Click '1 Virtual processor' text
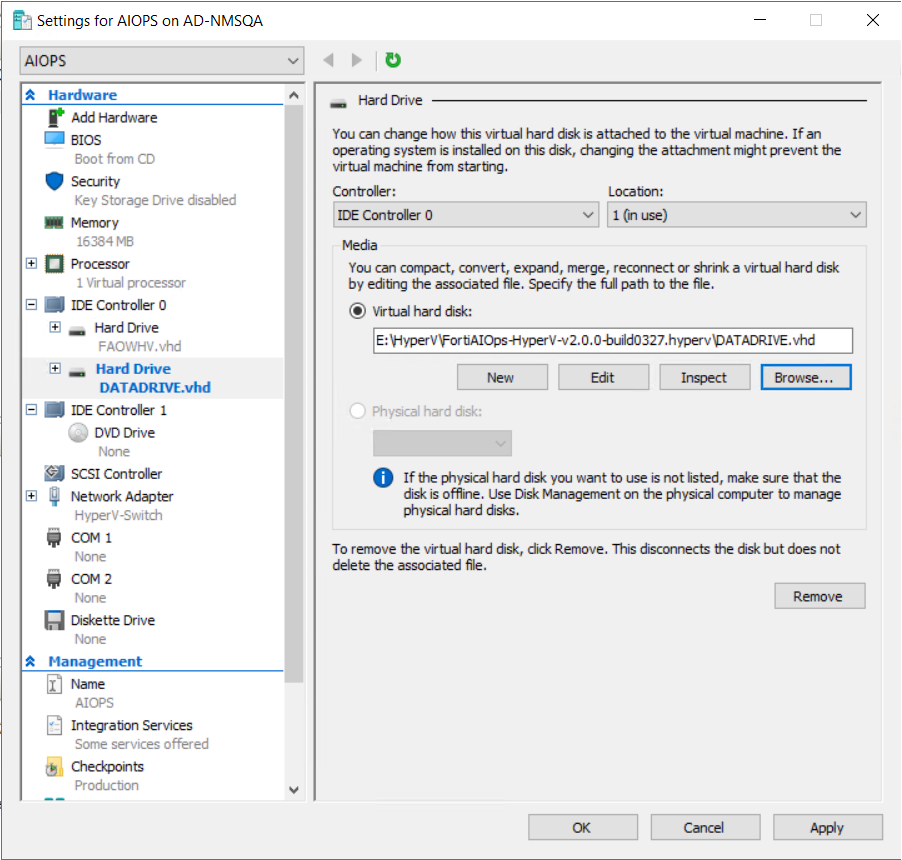Viewport: 902px width, 860px height. click(x=131, y=282)
